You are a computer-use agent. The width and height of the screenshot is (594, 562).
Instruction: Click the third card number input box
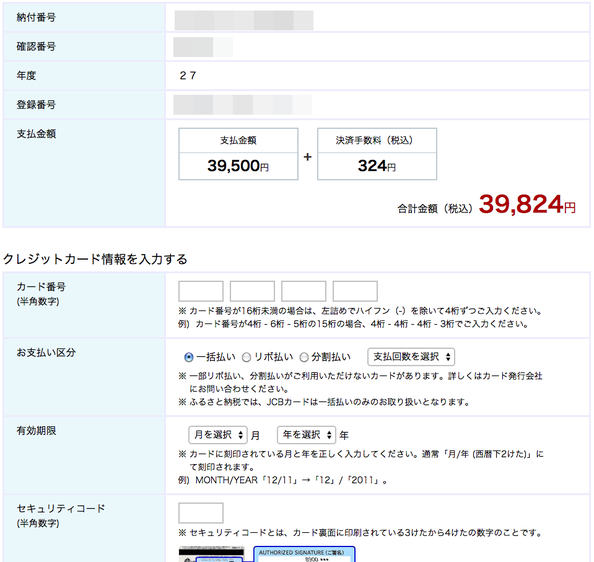pos(303,291)
